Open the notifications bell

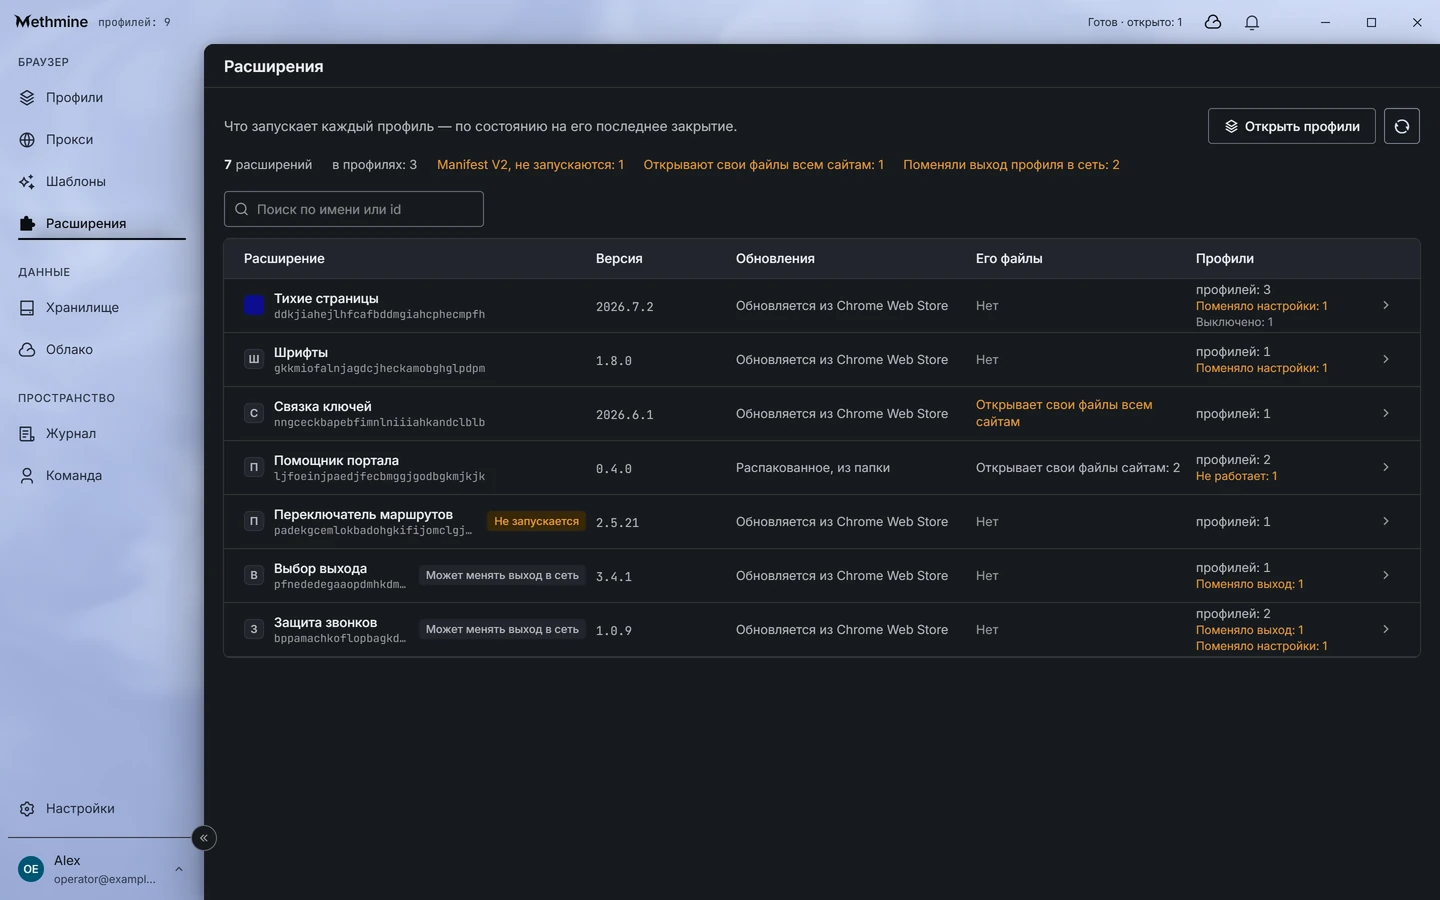1252,22
